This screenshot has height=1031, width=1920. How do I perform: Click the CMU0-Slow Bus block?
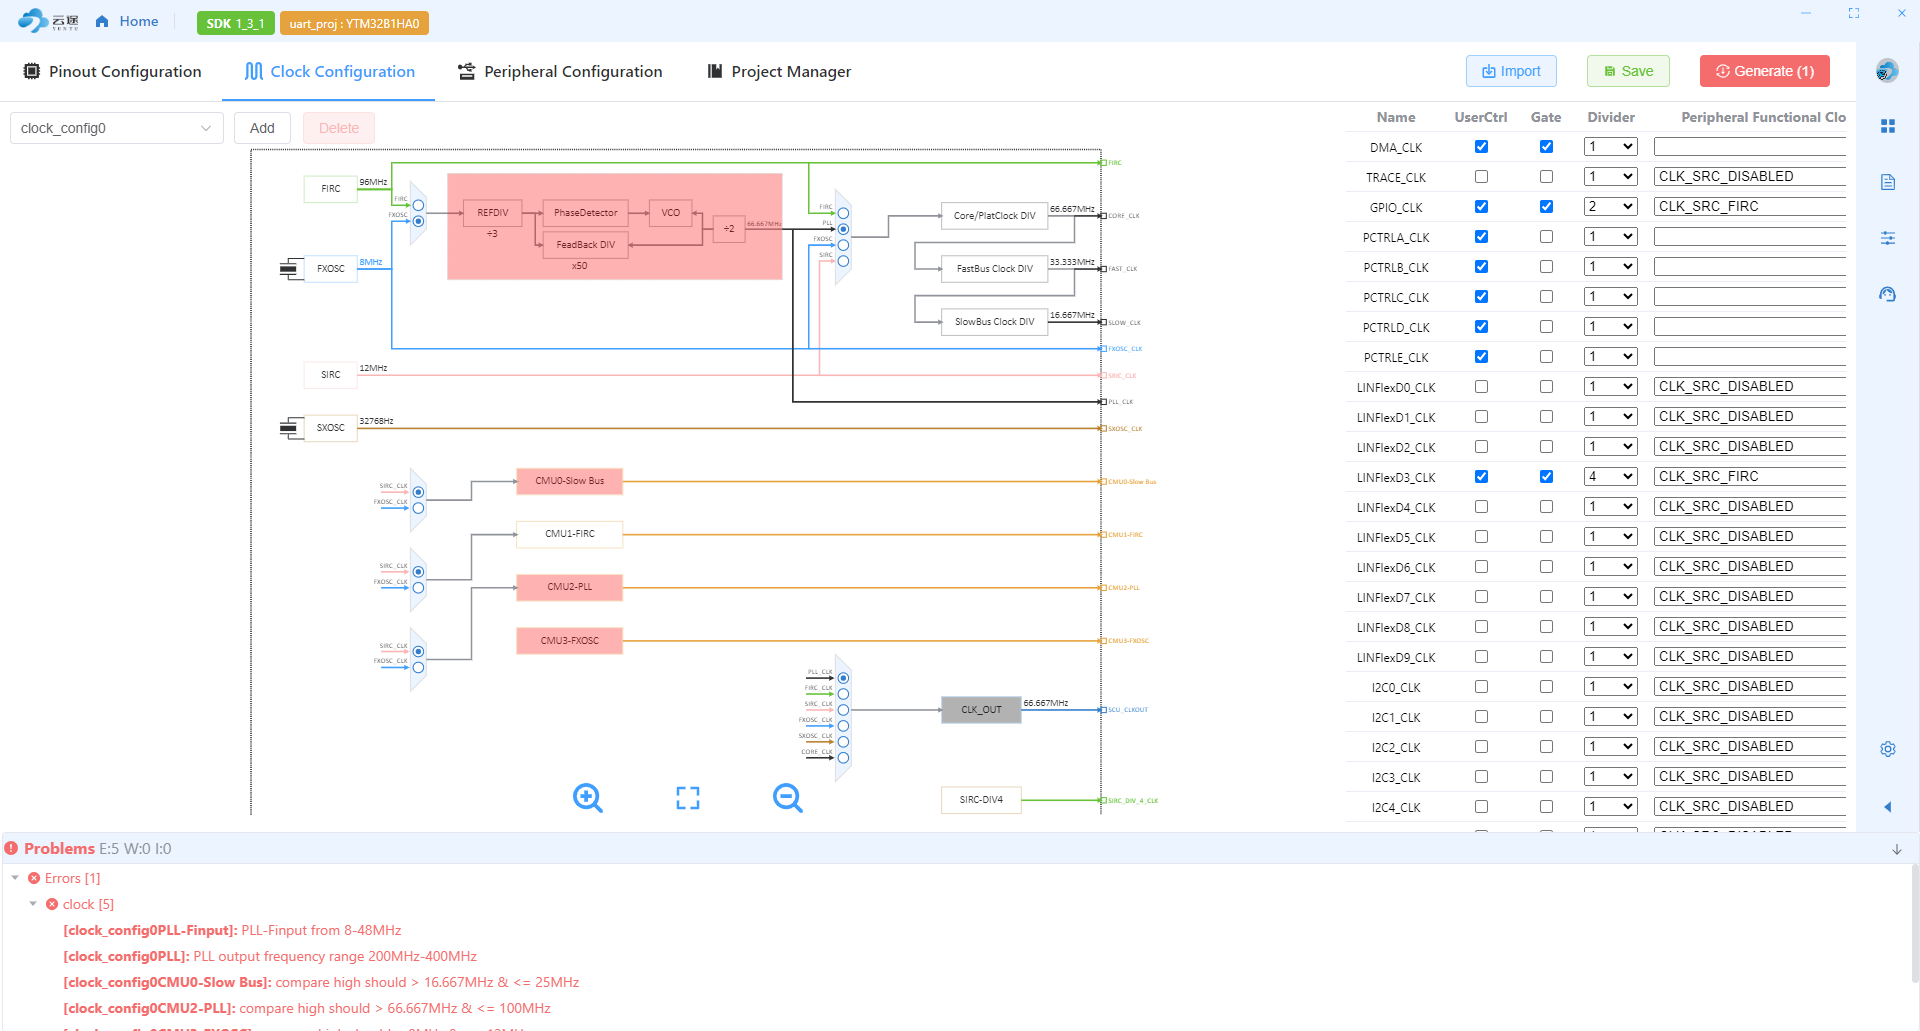(569, 481)
